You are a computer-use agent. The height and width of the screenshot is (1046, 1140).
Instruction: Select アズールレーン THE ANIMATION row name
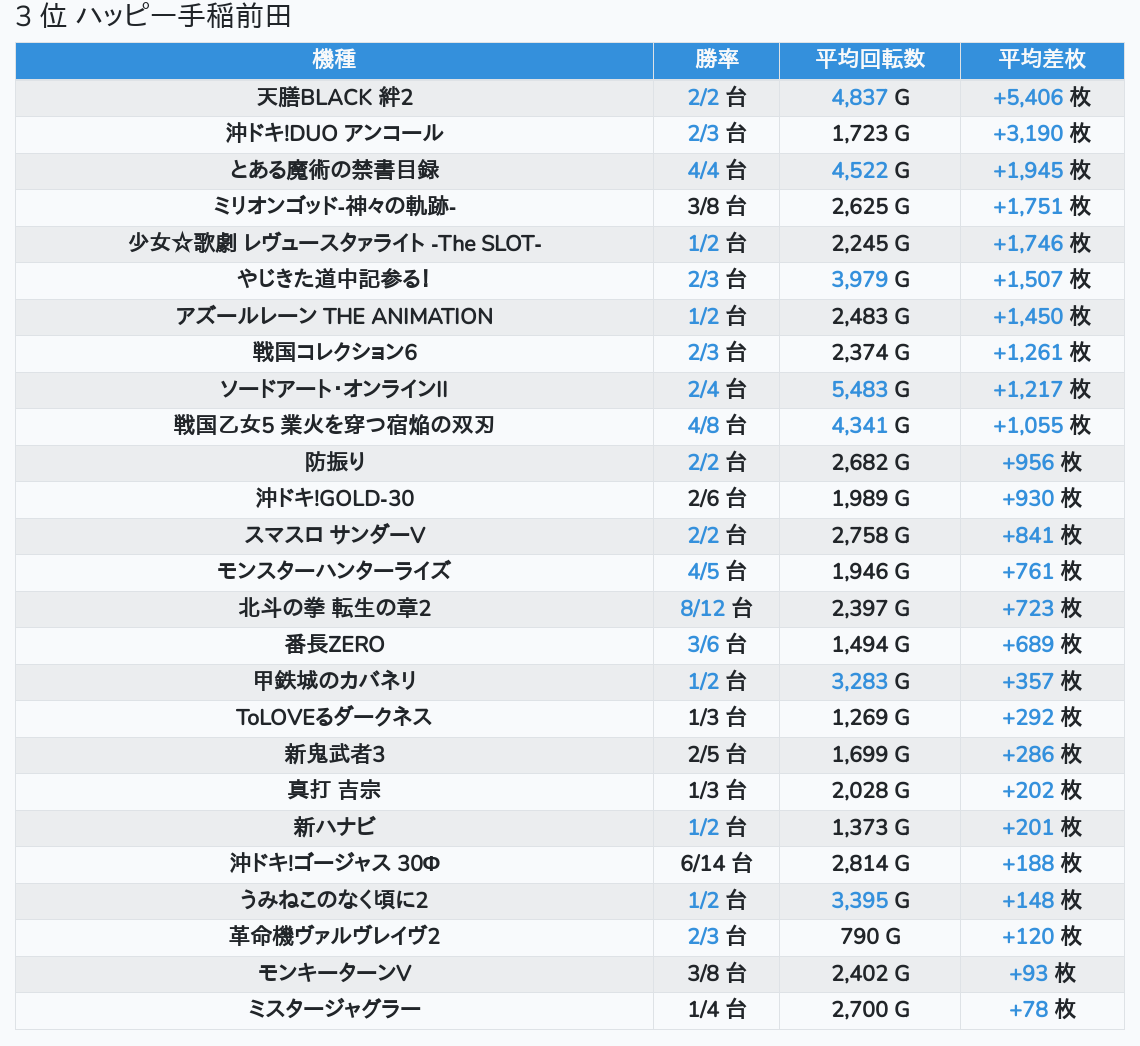tap(334, 316)
